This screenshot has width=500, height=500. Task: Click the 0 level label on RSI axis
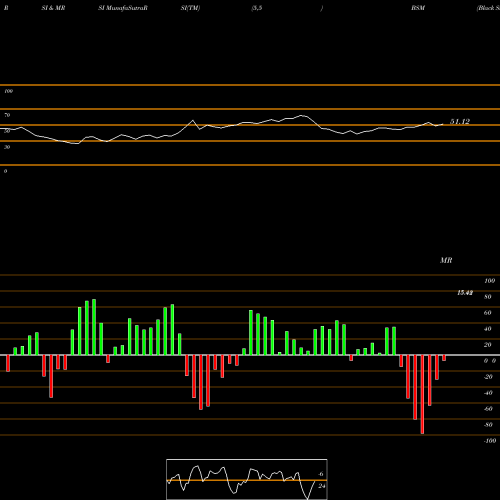(5, 171)
